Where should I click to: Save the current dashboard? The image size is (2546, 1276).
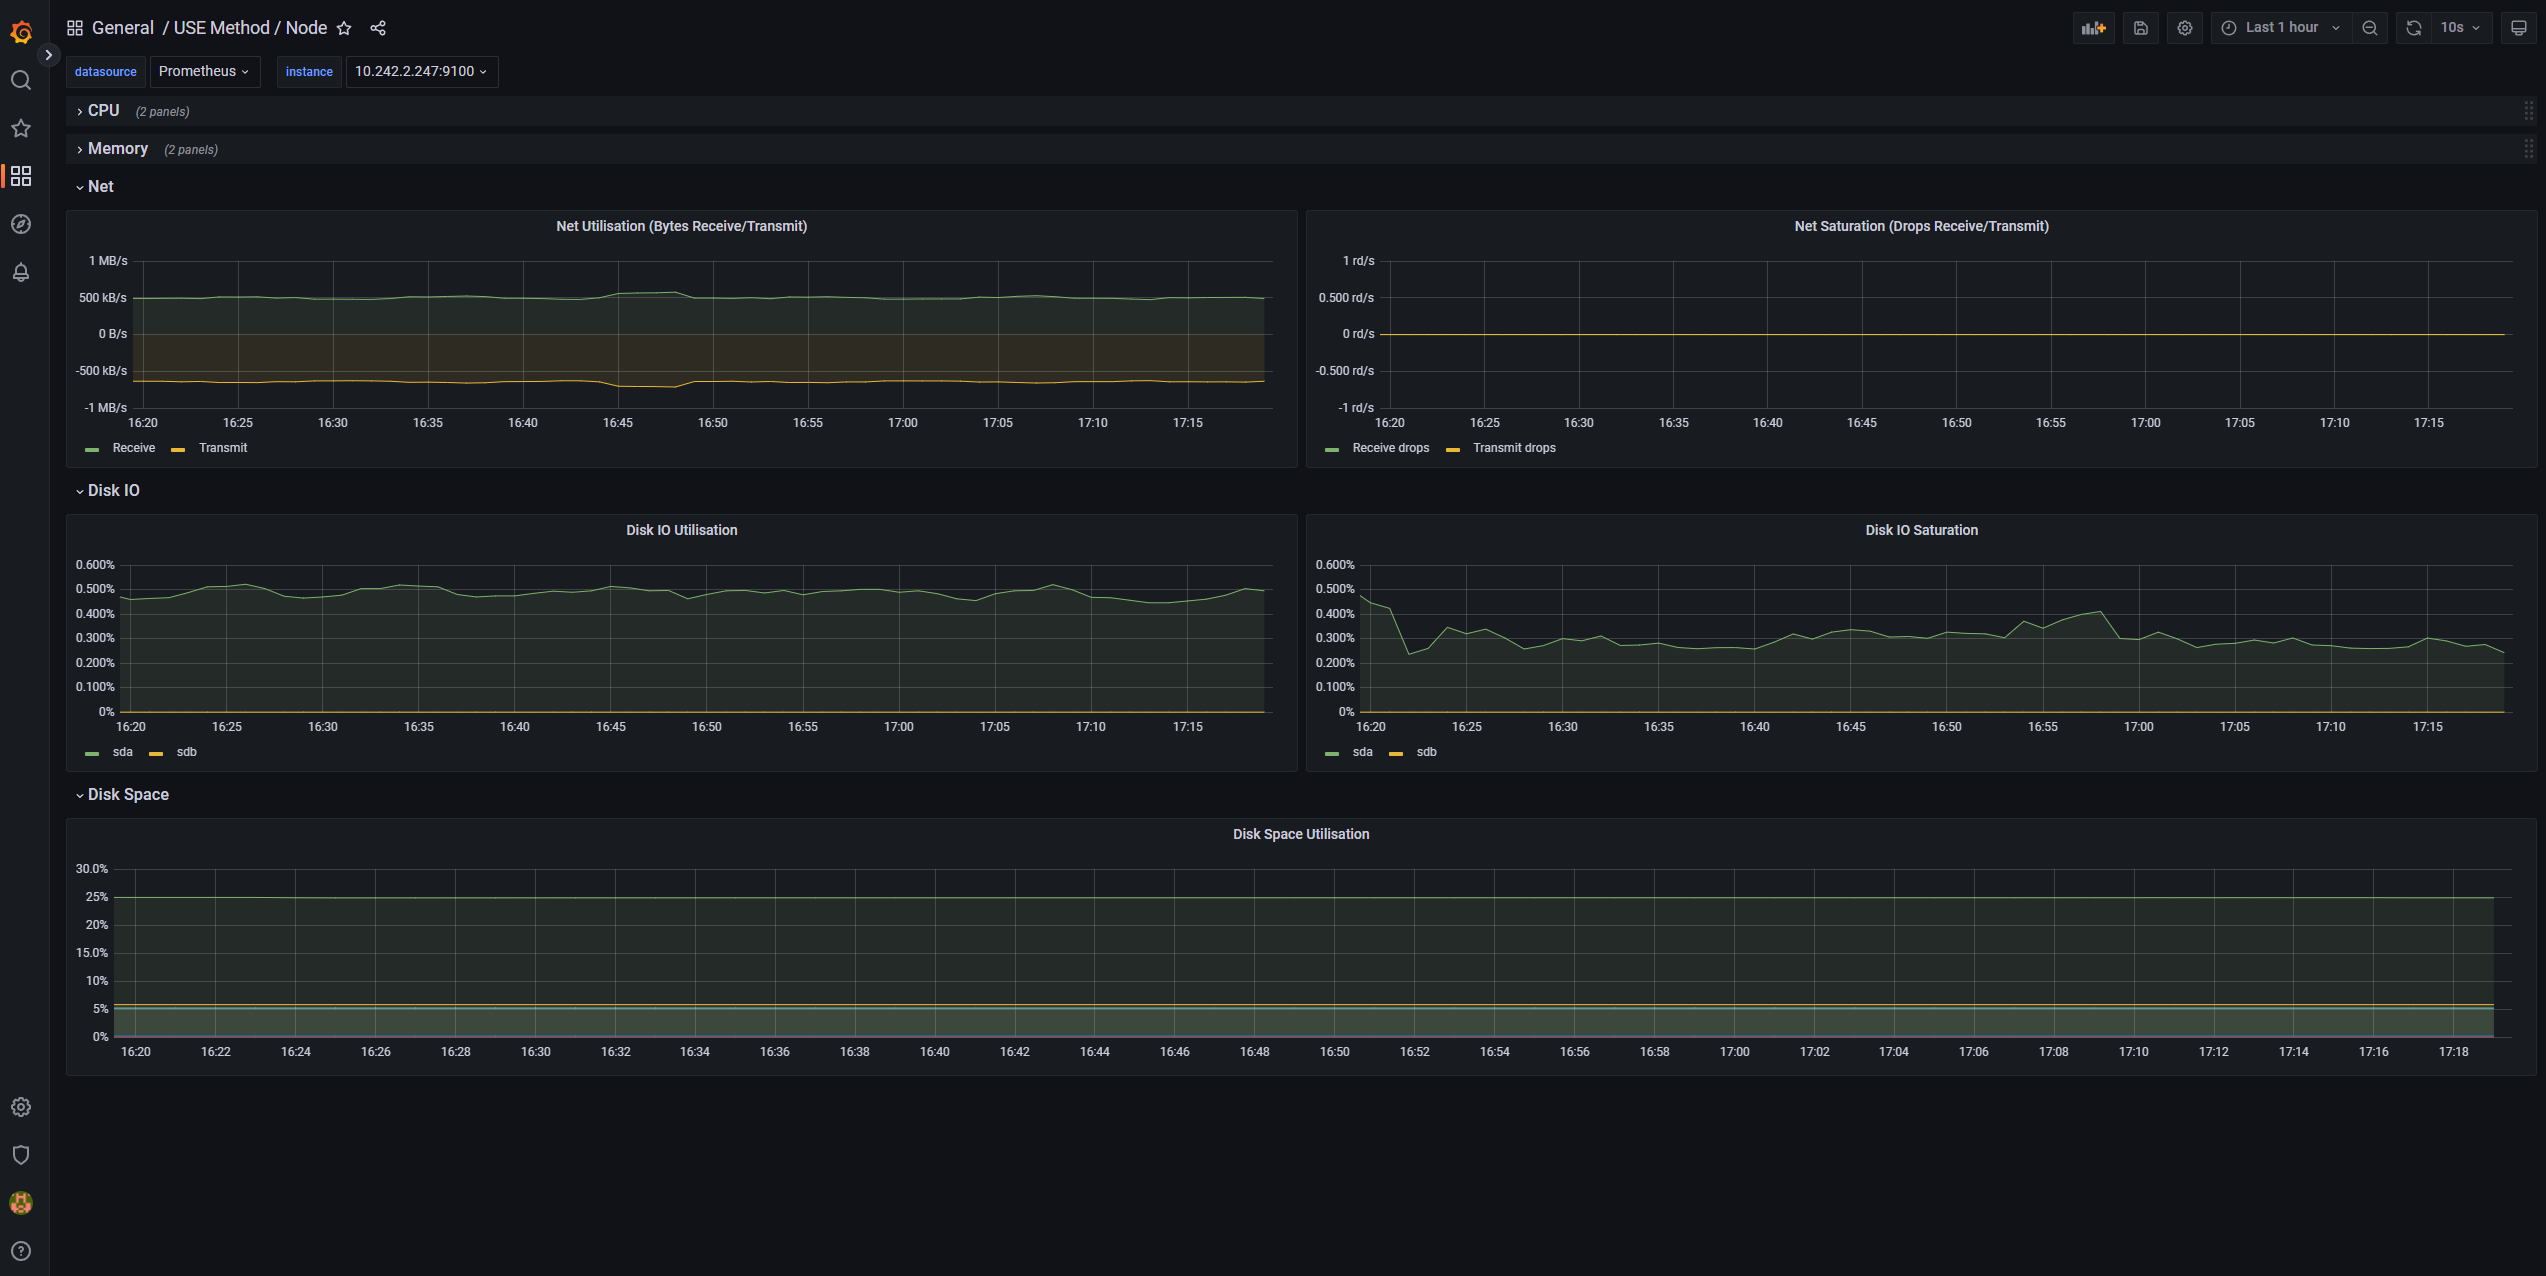(2140, 27)
